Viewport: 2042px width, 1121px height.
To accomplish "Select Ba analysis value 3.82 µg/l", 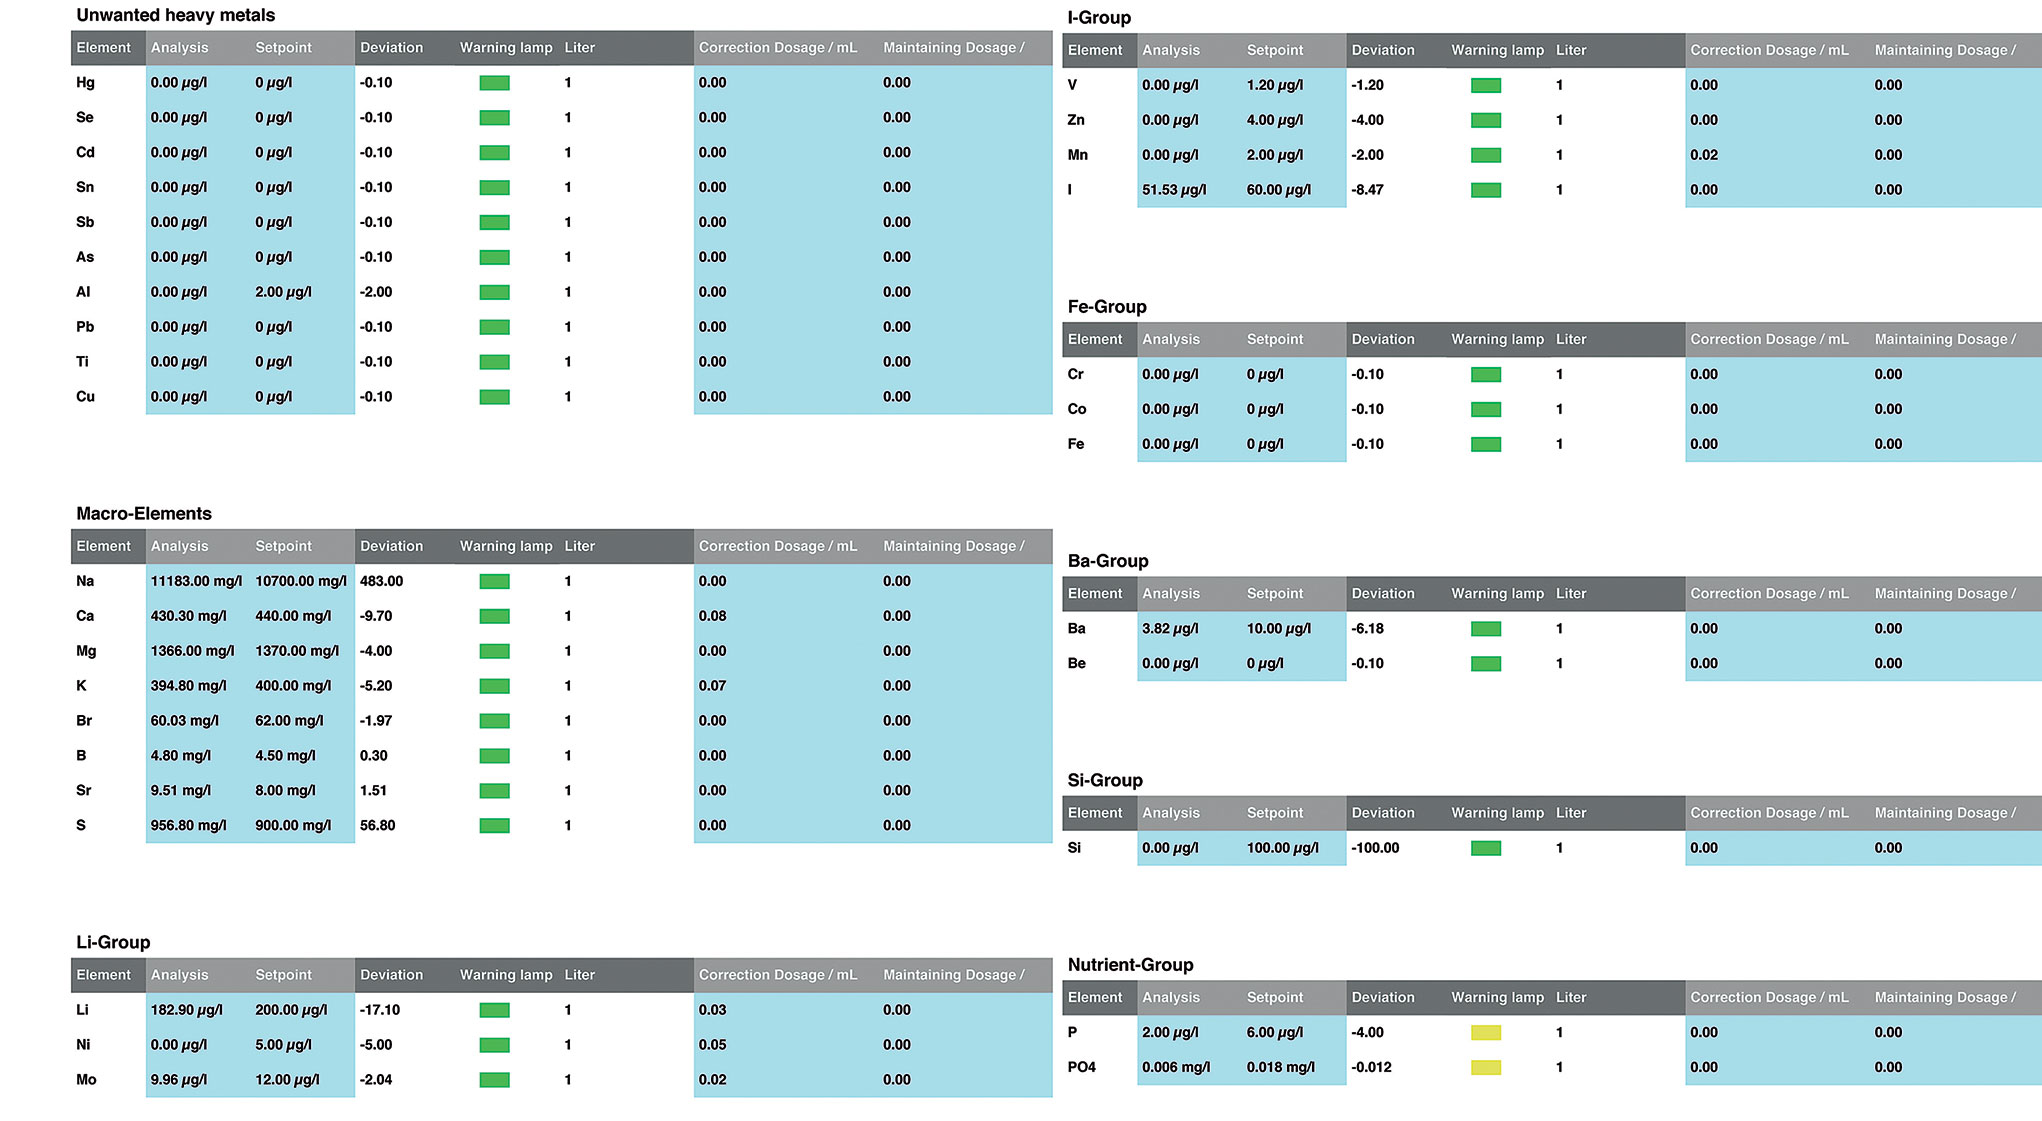I will [1170, 629].
